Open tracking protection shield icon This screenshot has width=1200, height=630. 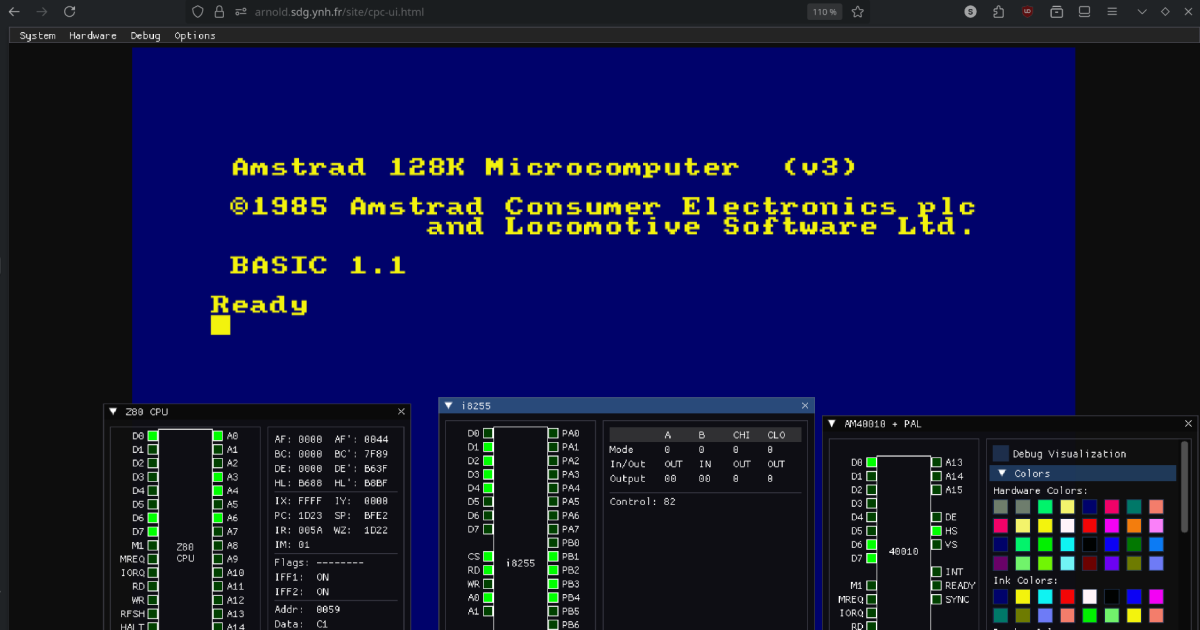[x=198, y=12]
